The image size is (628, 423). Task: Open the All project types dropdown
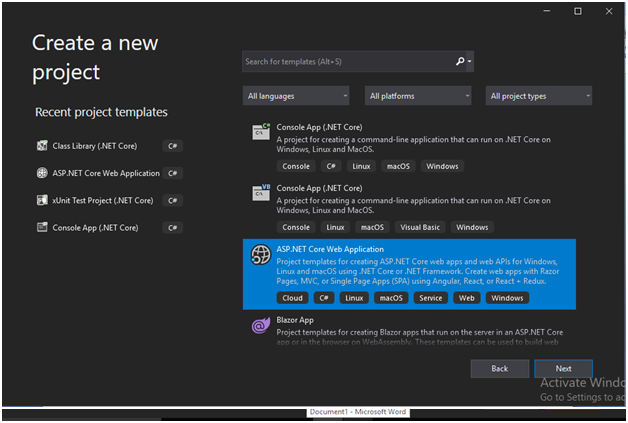[x=539, y=96]
